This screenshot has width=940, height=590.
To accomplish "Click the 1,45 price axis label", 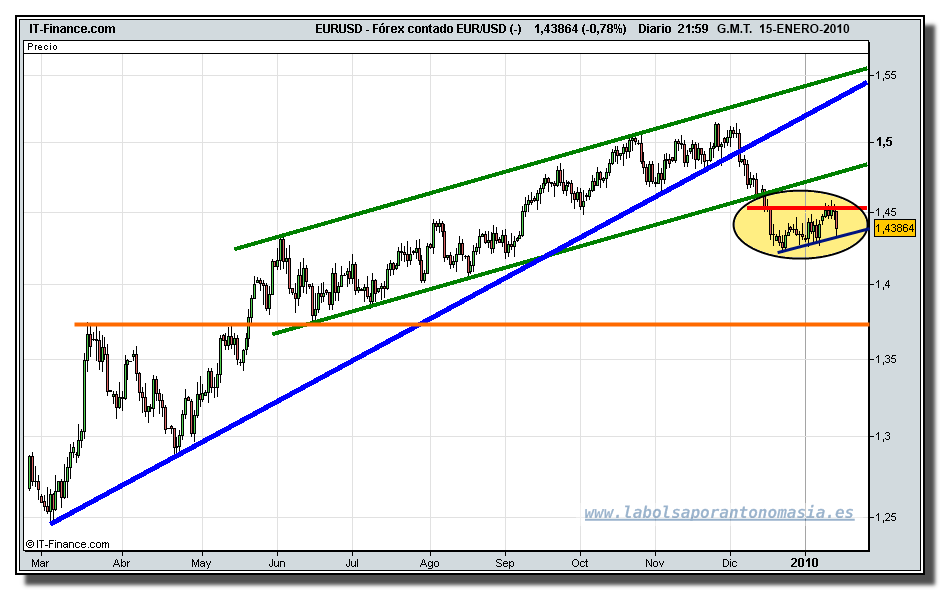I will point(885,212).
